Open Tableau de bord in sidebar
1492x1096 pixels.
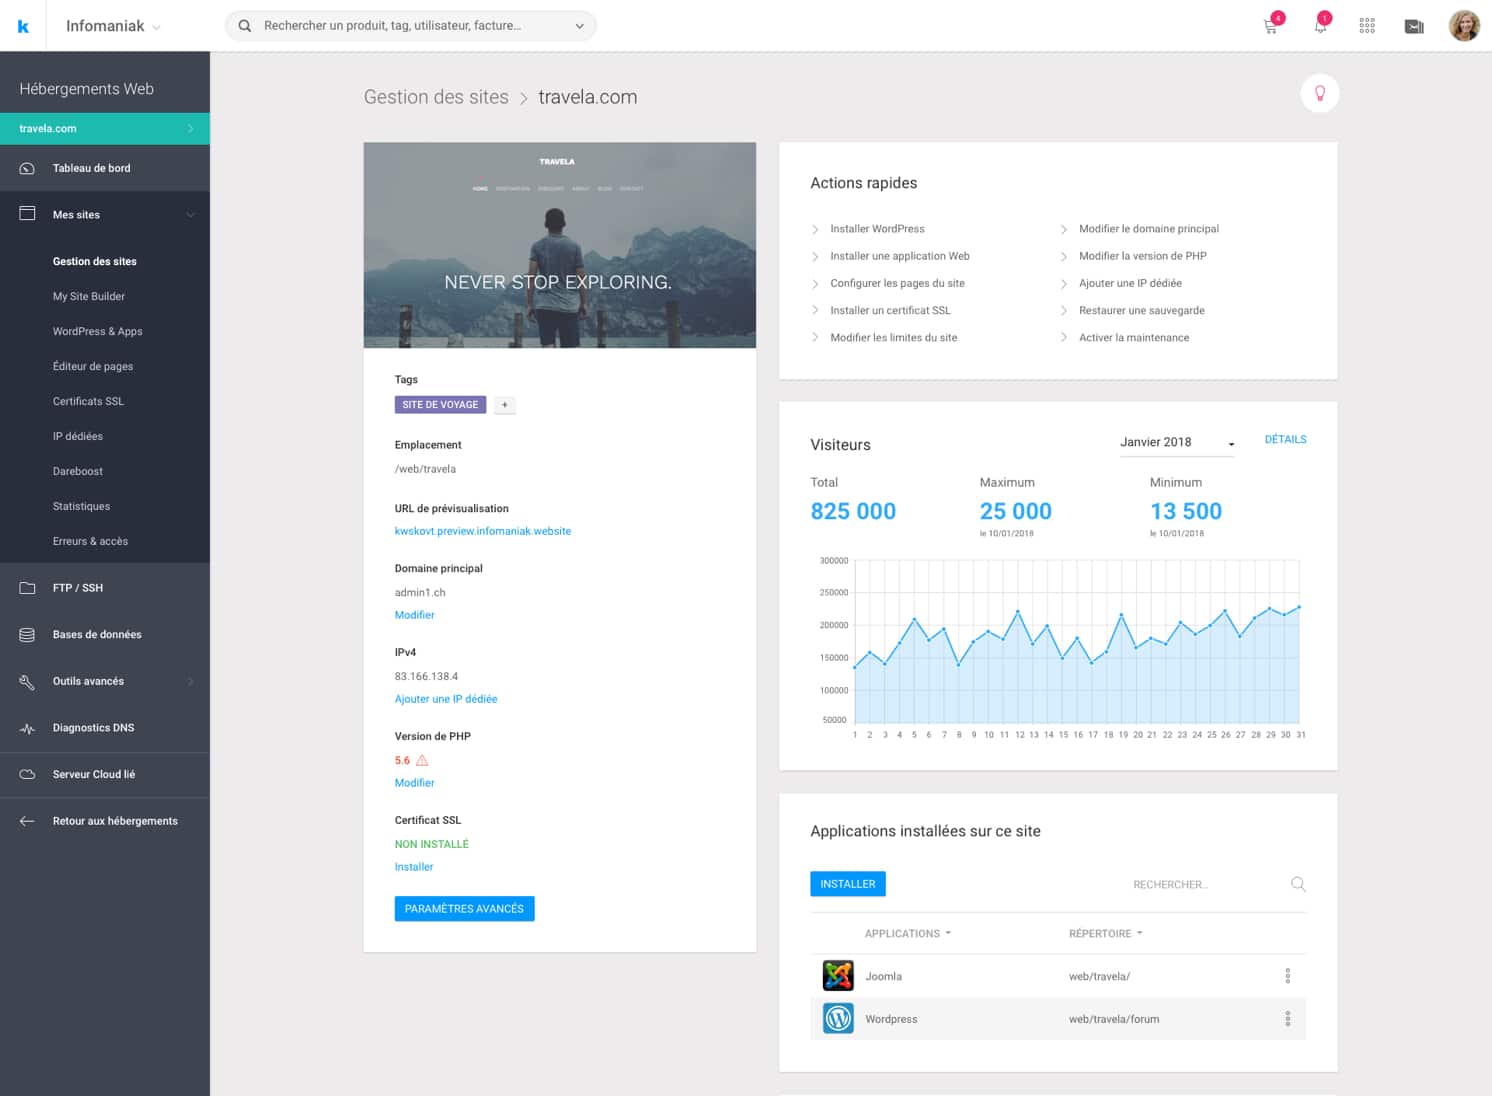[x=91, y=168]
